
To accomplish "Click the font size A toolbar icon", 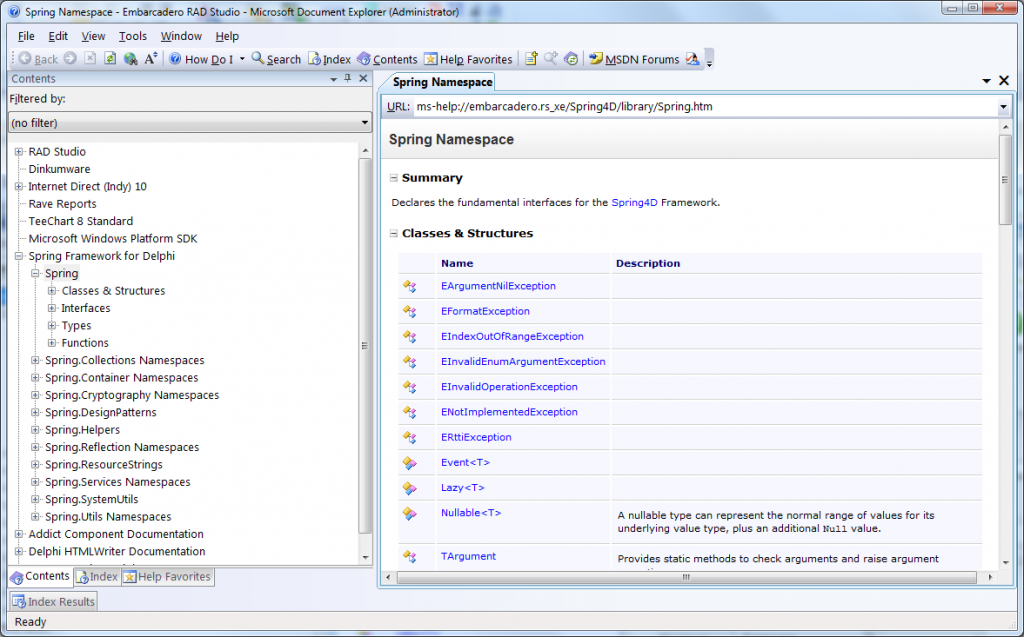I will [x=150, y=58].
